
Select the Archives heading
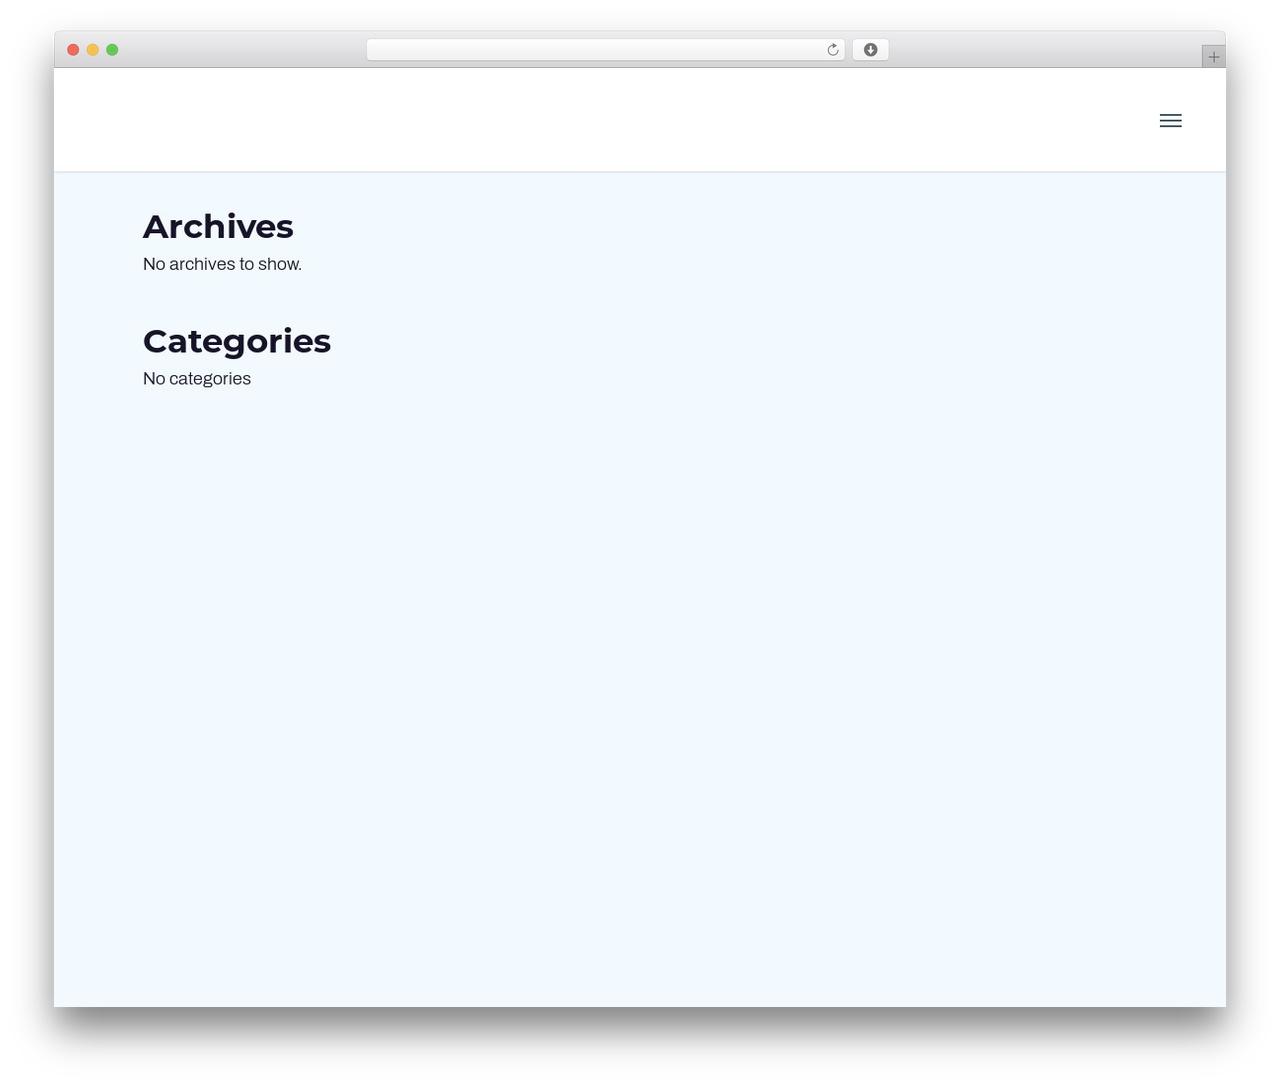click(218, 227)
